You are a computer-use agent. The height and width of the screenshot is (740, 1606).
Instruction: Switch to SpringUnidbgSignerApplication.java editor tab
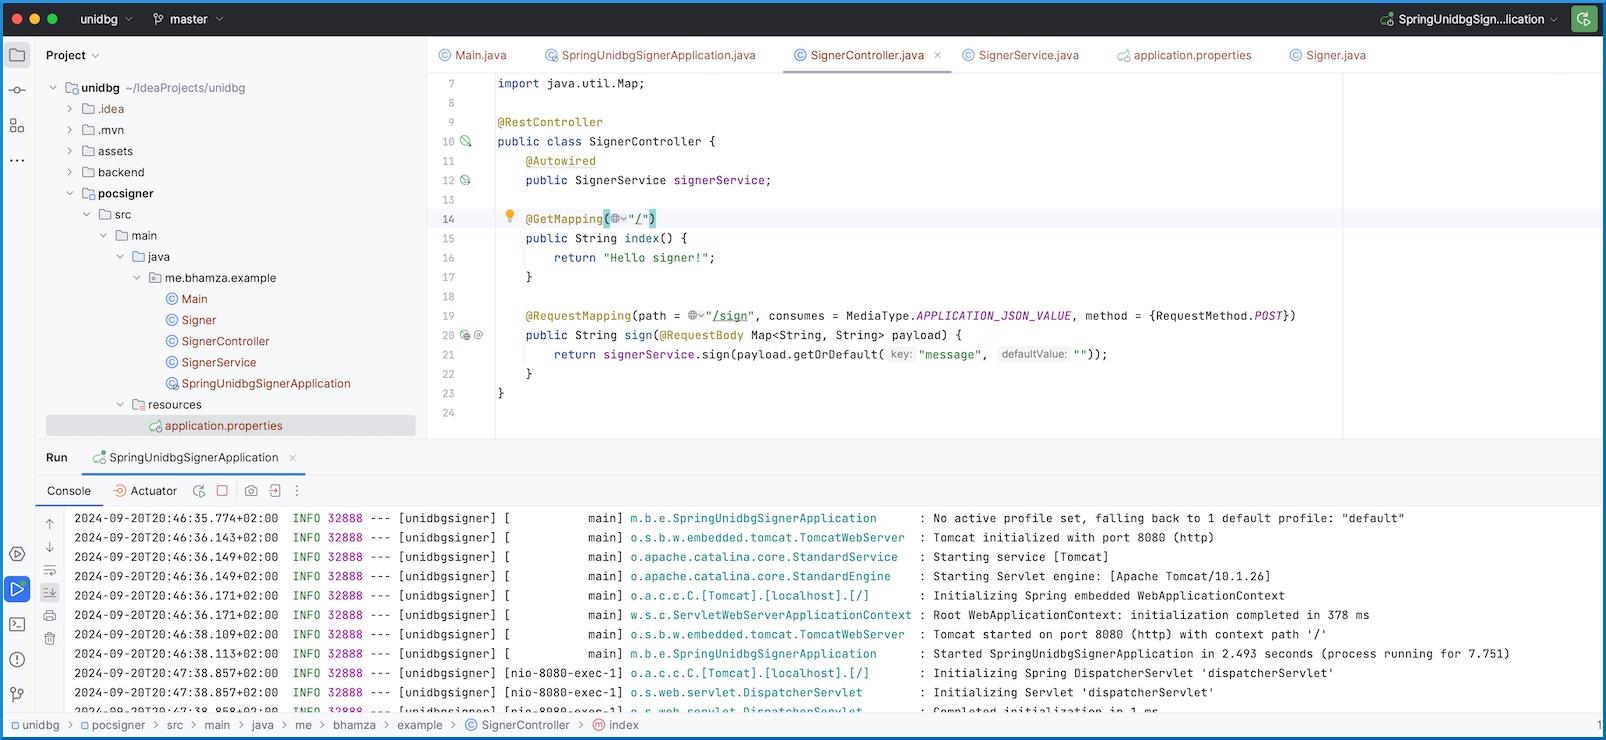tap(650, 55)
